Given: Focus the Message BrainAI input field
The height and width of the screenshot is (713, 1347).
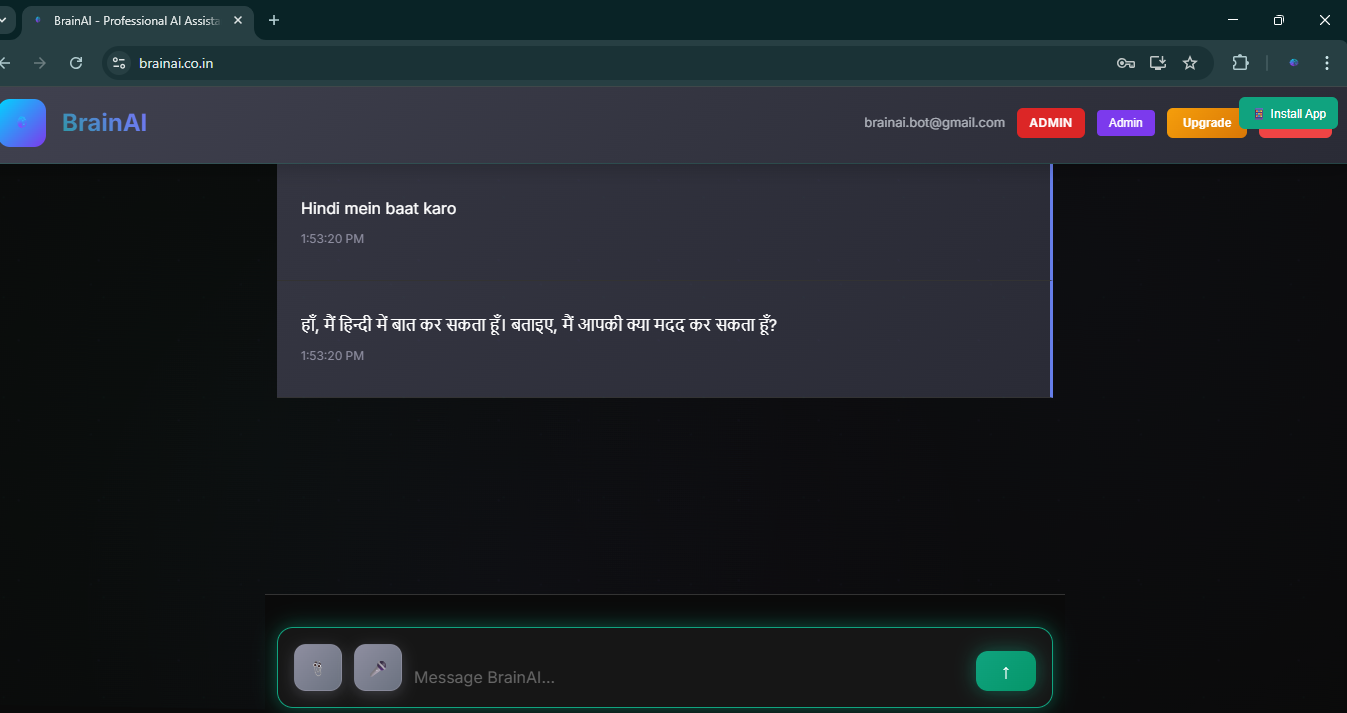Looking at the screenshot, I should 688,677.
